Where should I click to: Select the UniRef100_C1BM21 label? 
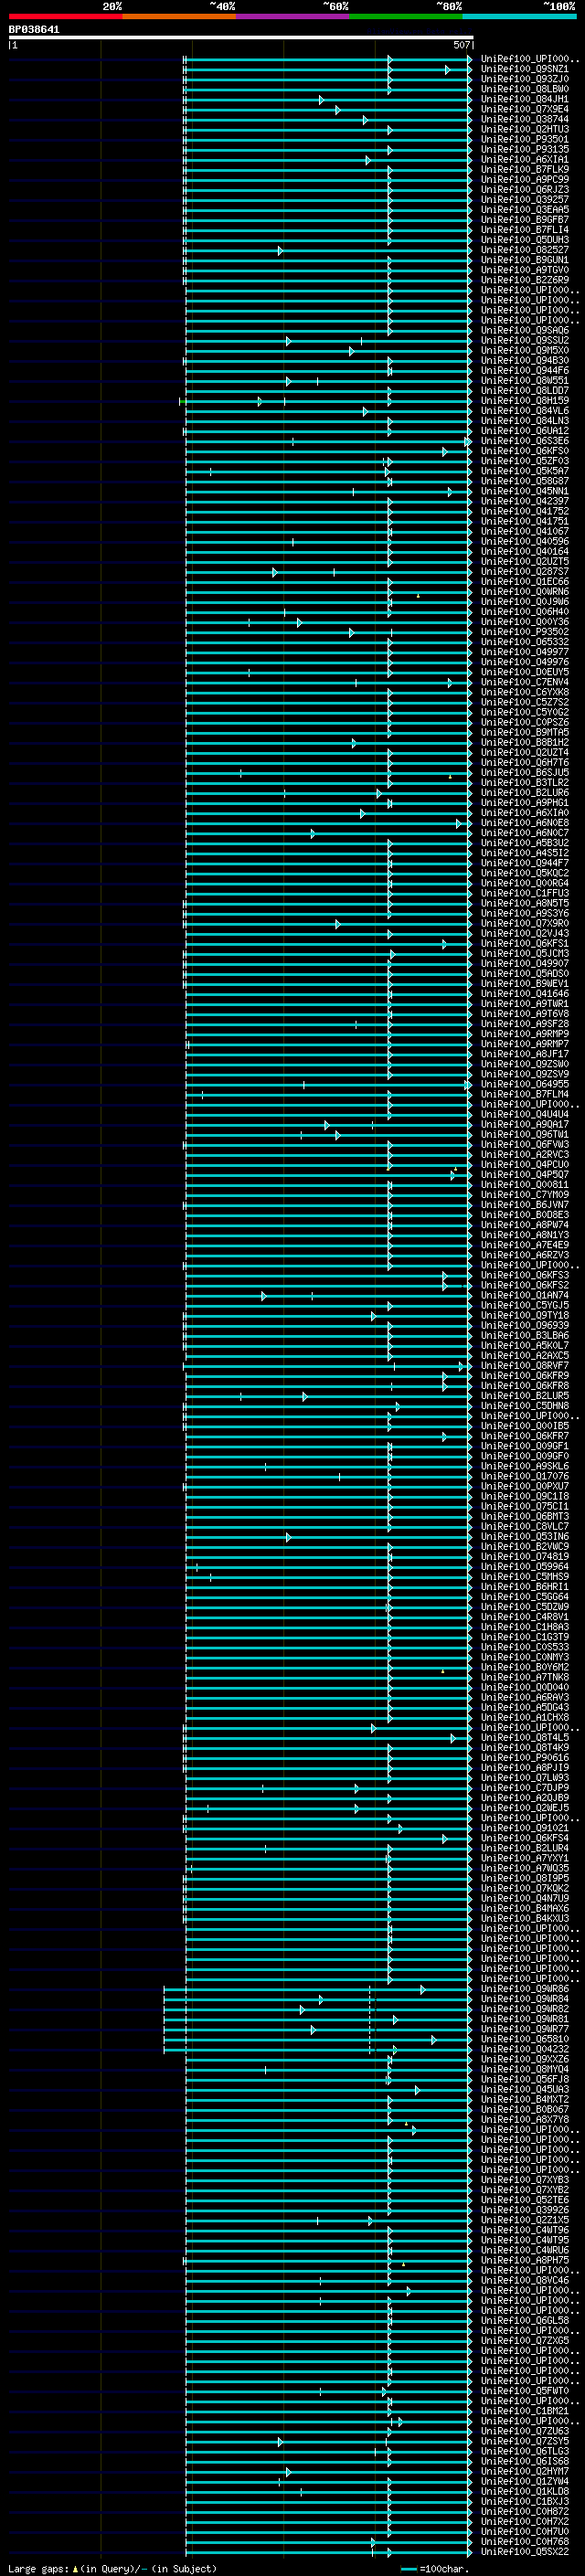pyautogui.click(x=525, y=2411)
